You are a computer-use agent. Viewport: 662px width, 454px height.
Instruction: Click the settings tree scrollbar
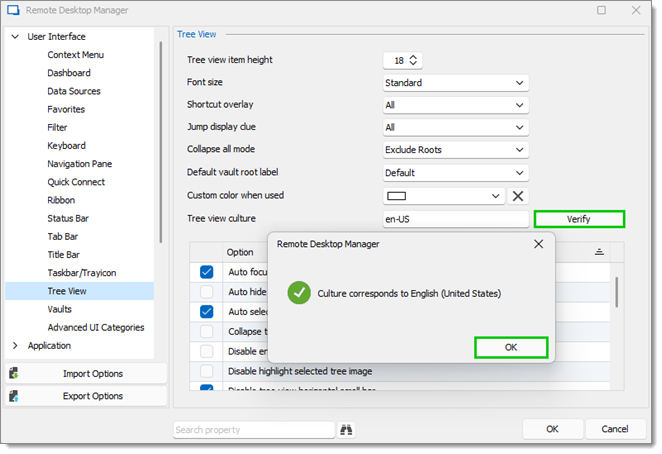coord(160,142)
